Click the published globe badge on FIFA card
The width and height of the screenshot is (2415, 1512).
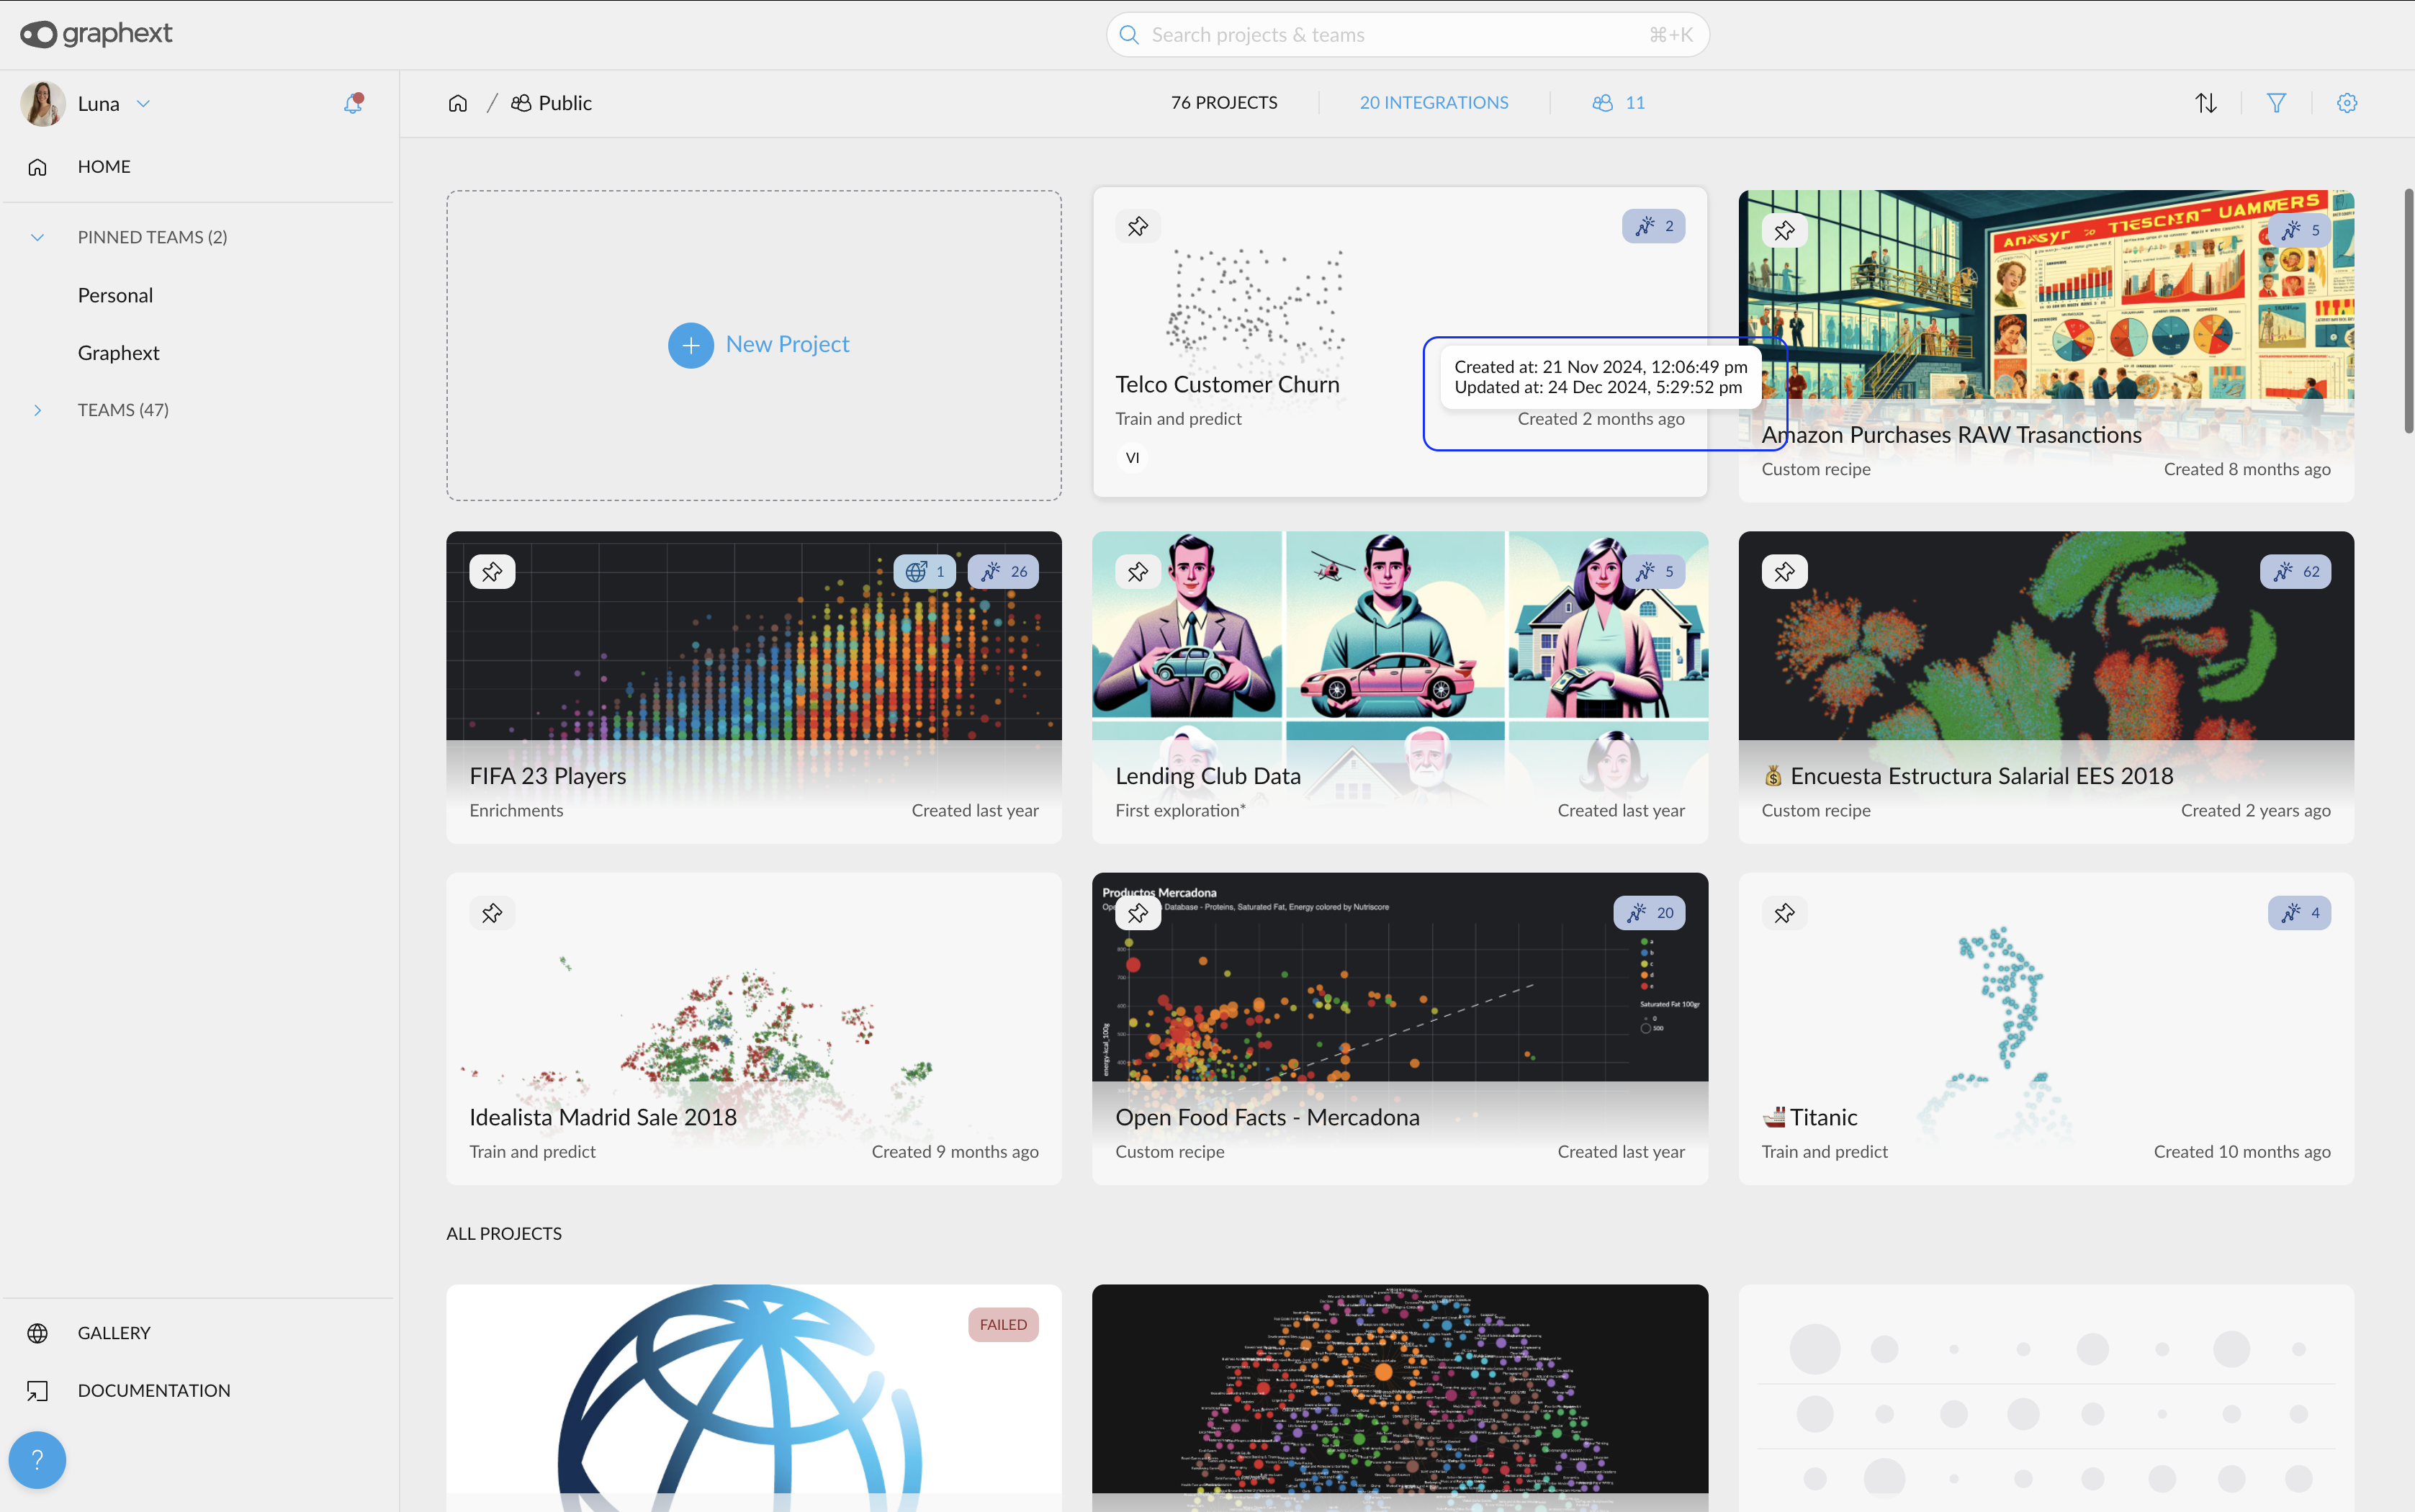(x=925, y=572)
